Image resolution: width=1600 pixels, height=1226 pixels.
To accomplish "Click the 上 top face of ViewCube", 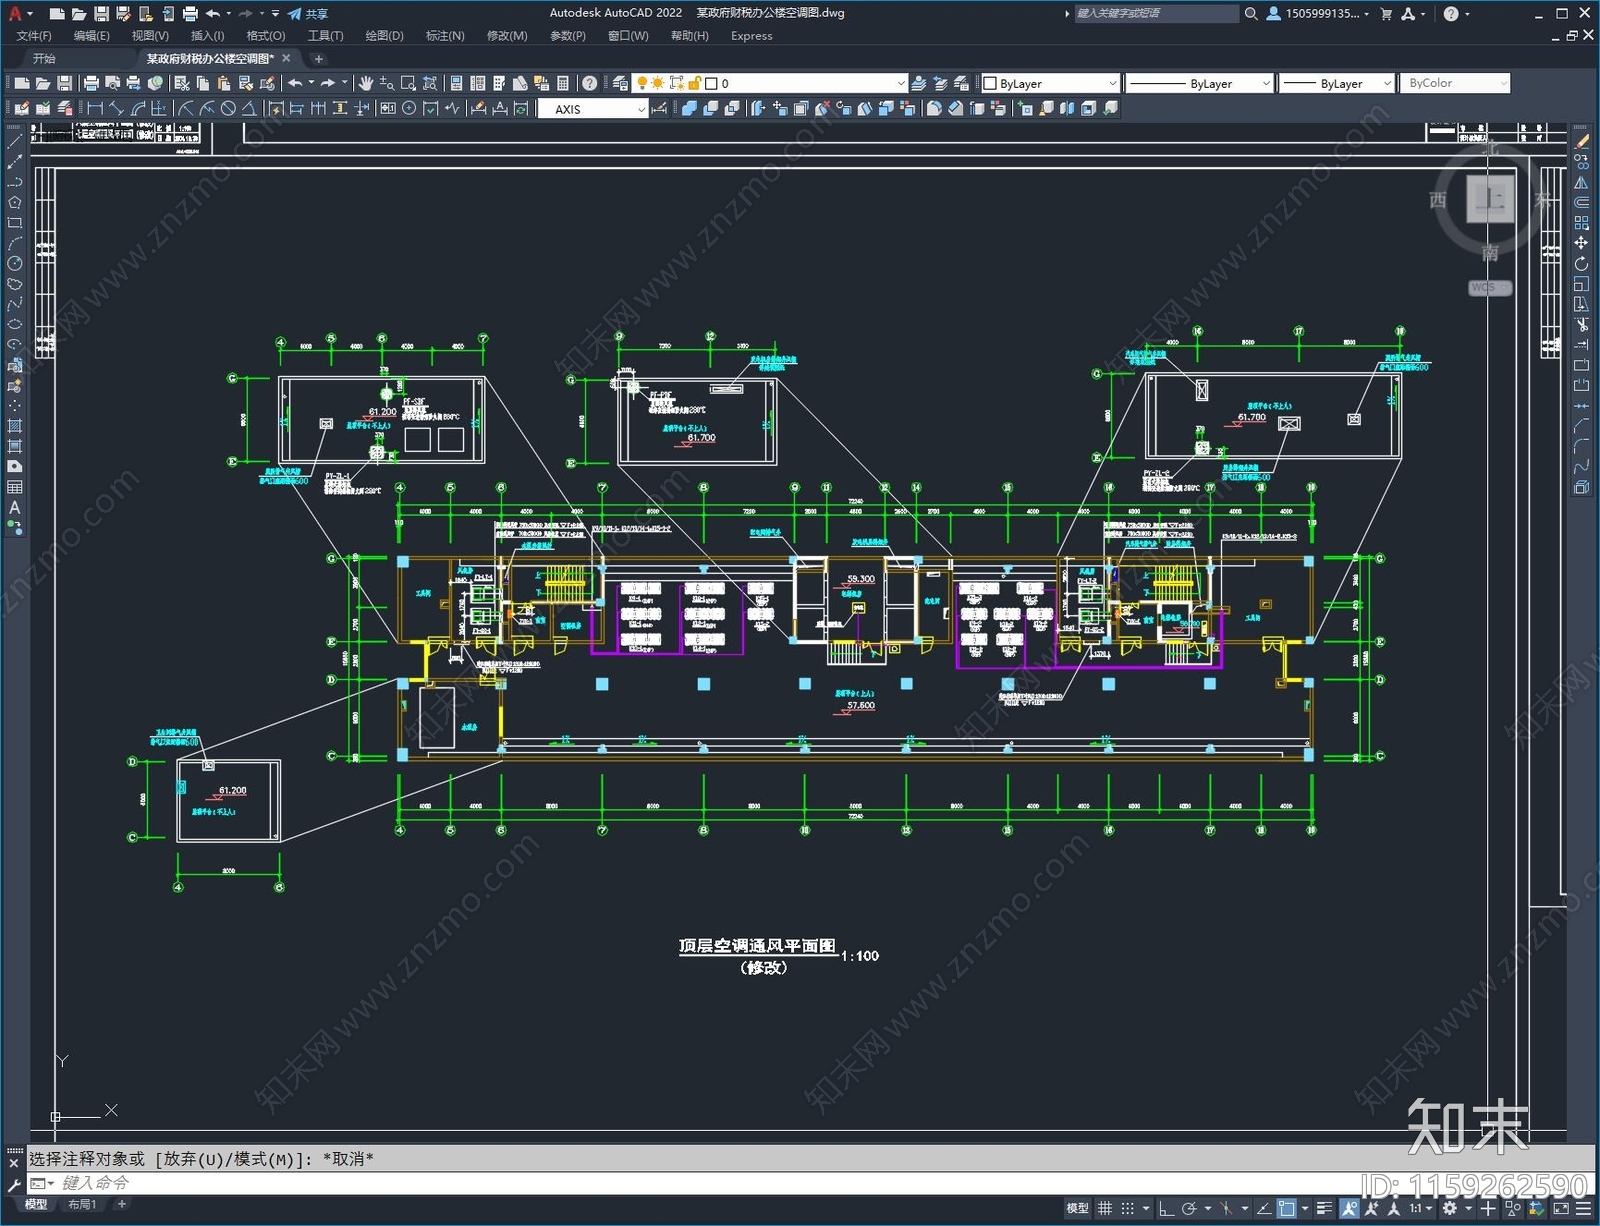I will tap(1491, 198).
